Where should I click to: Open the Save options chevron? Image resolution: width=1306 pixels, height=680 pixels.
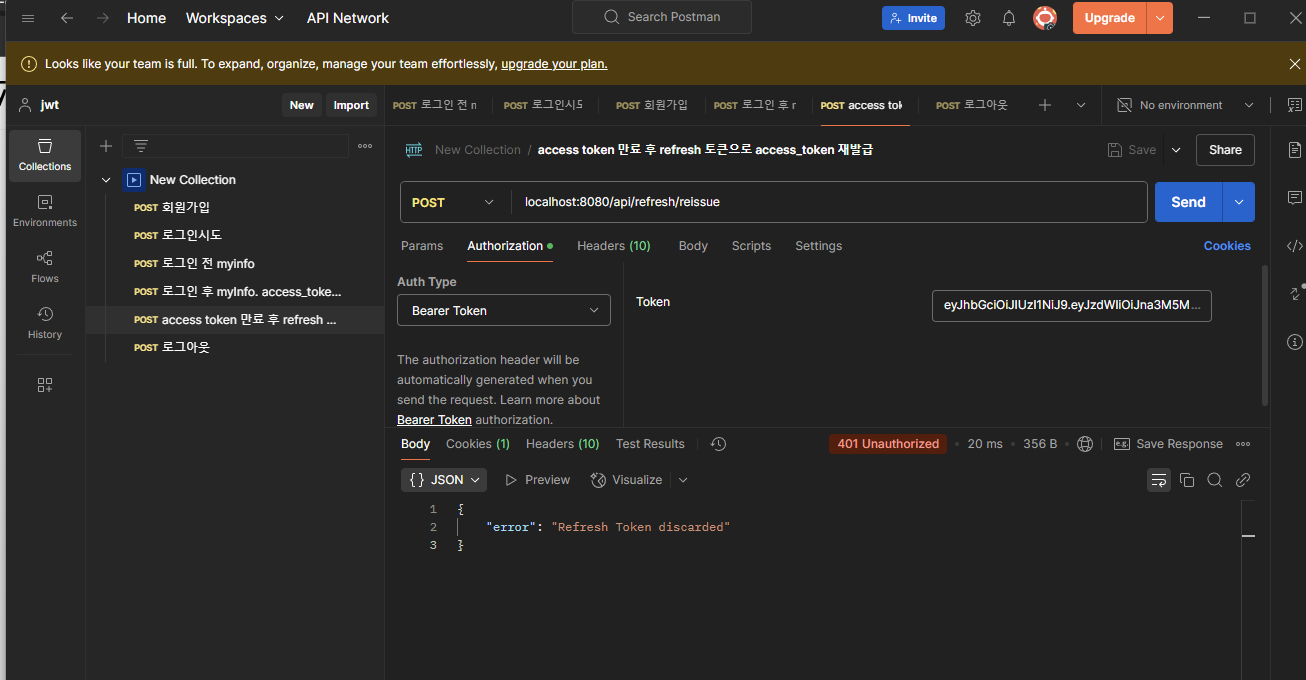pyautogui.click(x=1176, y=150)
